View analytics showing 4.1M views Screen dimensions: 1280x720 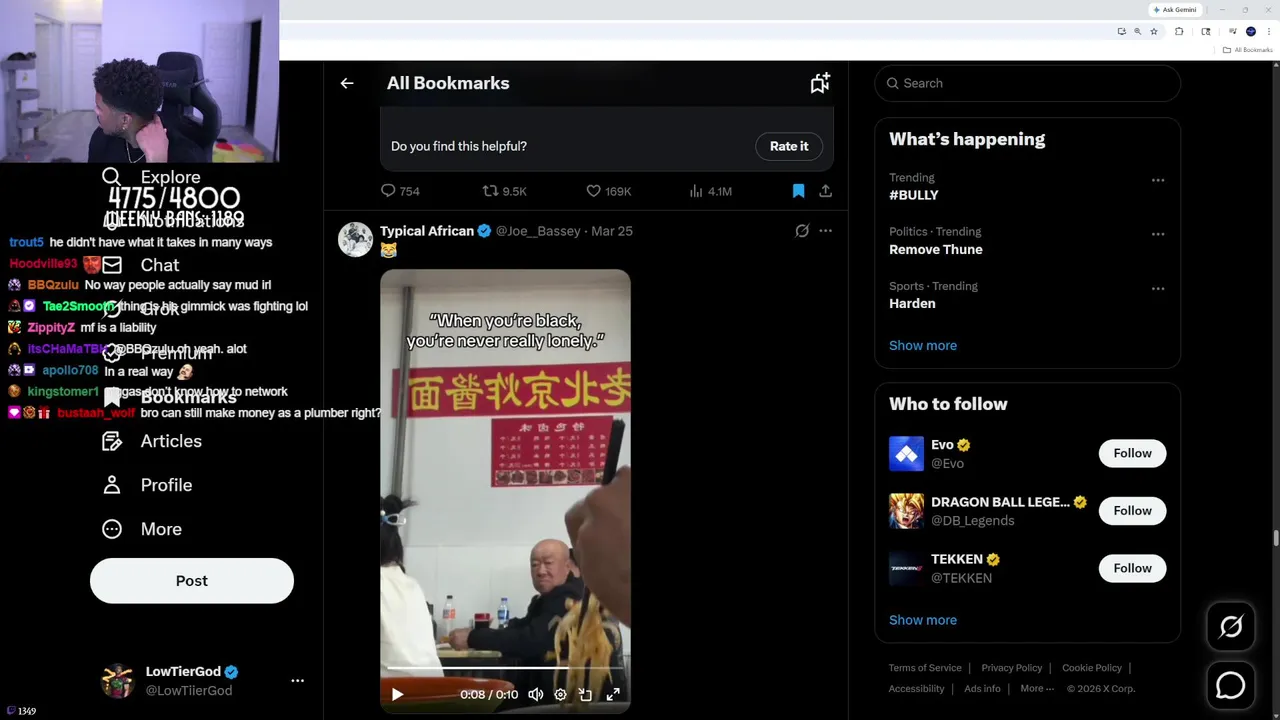pos(711,191)
